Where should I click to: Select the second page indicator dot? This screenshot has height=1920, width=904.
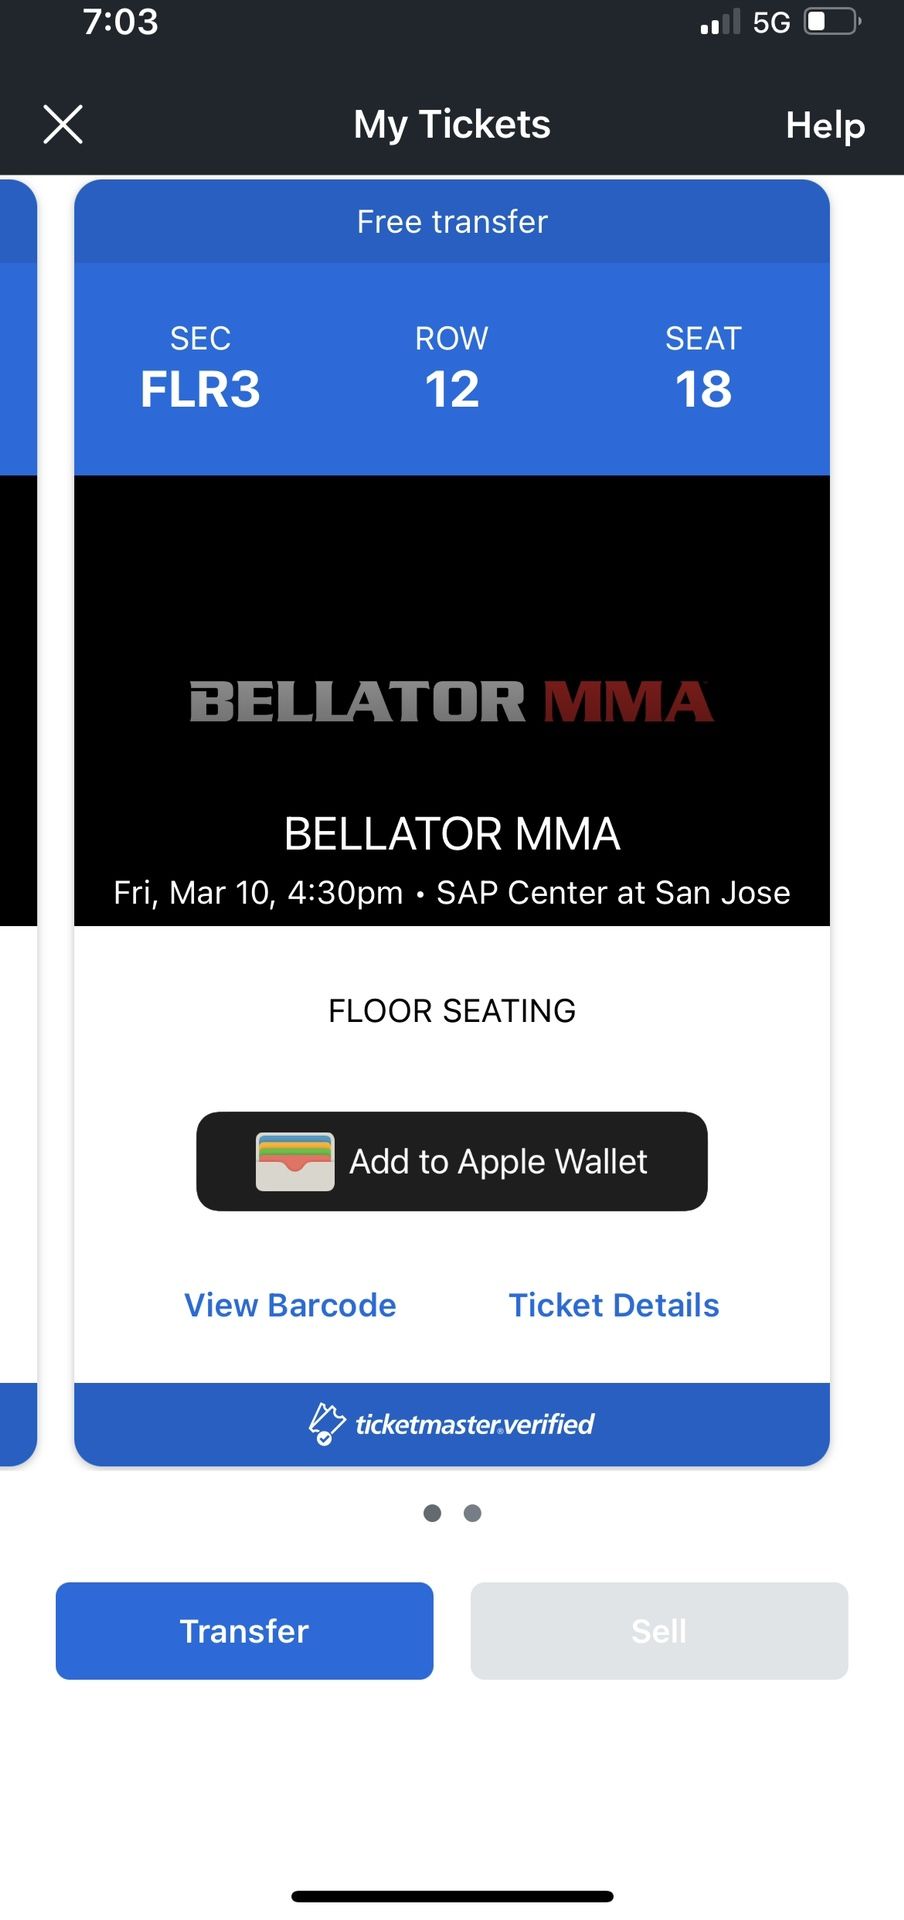point(473,1513)
